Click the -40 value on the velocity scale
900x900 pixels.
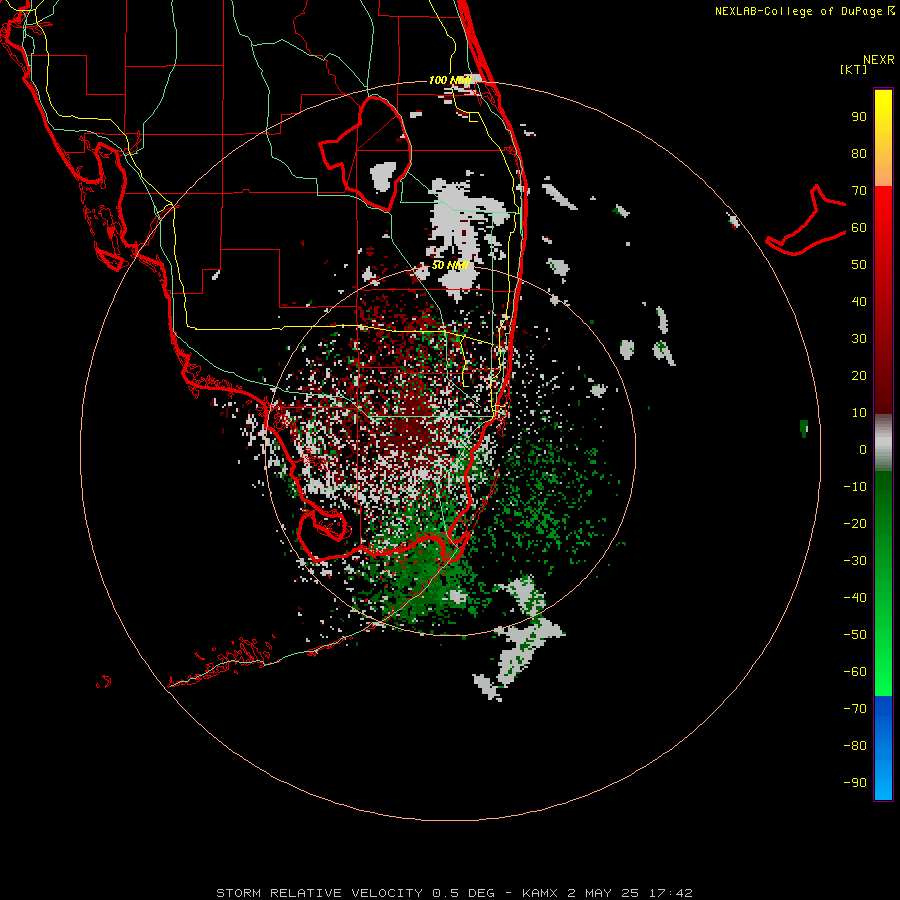(855, 598)
